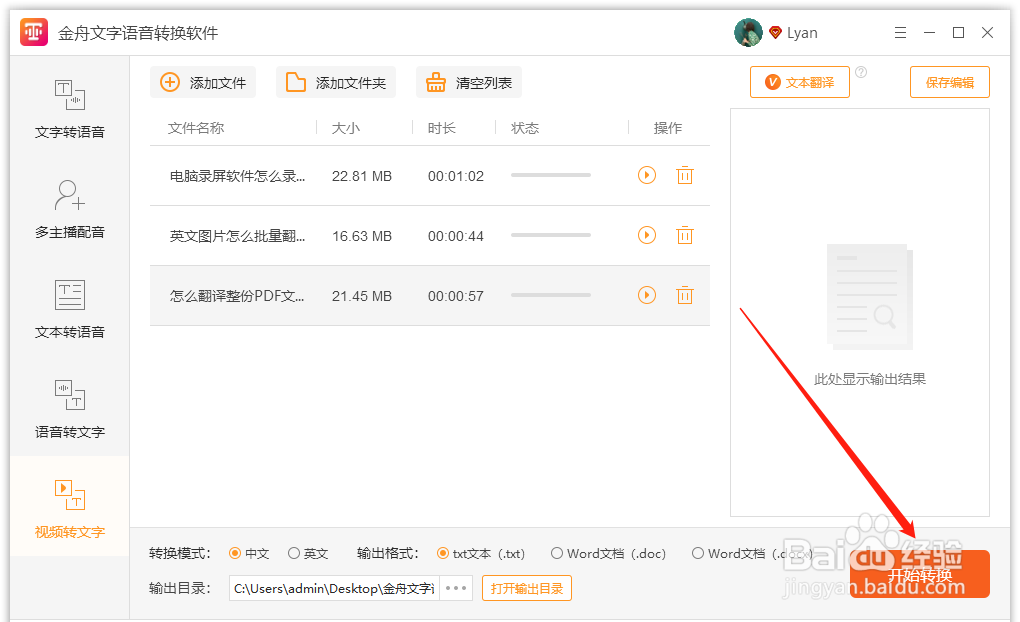
Task: Delete 英文图片怎么批量翻 using its trash icon
Action: pos(684,235)
